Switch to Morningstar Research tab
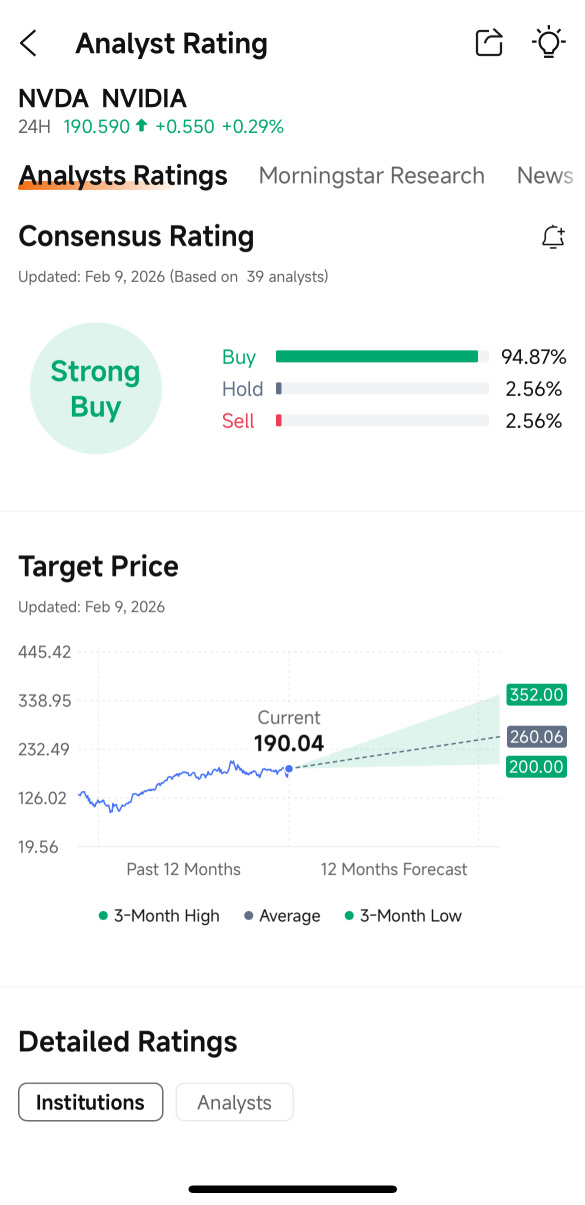The height and width of the screenshot is (1205, 585). (372, 176)
